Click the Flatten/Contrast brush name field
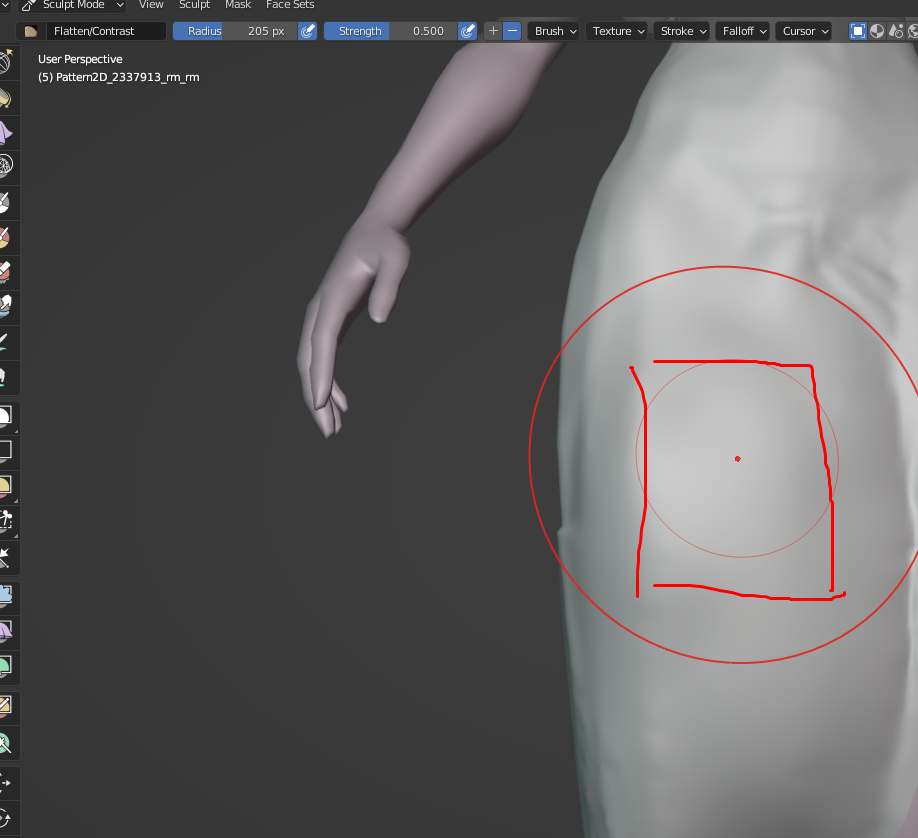Viewport: 918px width, 838px height. click(105, 31)
